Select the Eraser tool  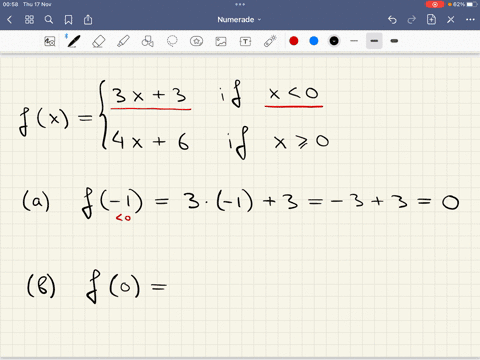[x=98, y=41]
